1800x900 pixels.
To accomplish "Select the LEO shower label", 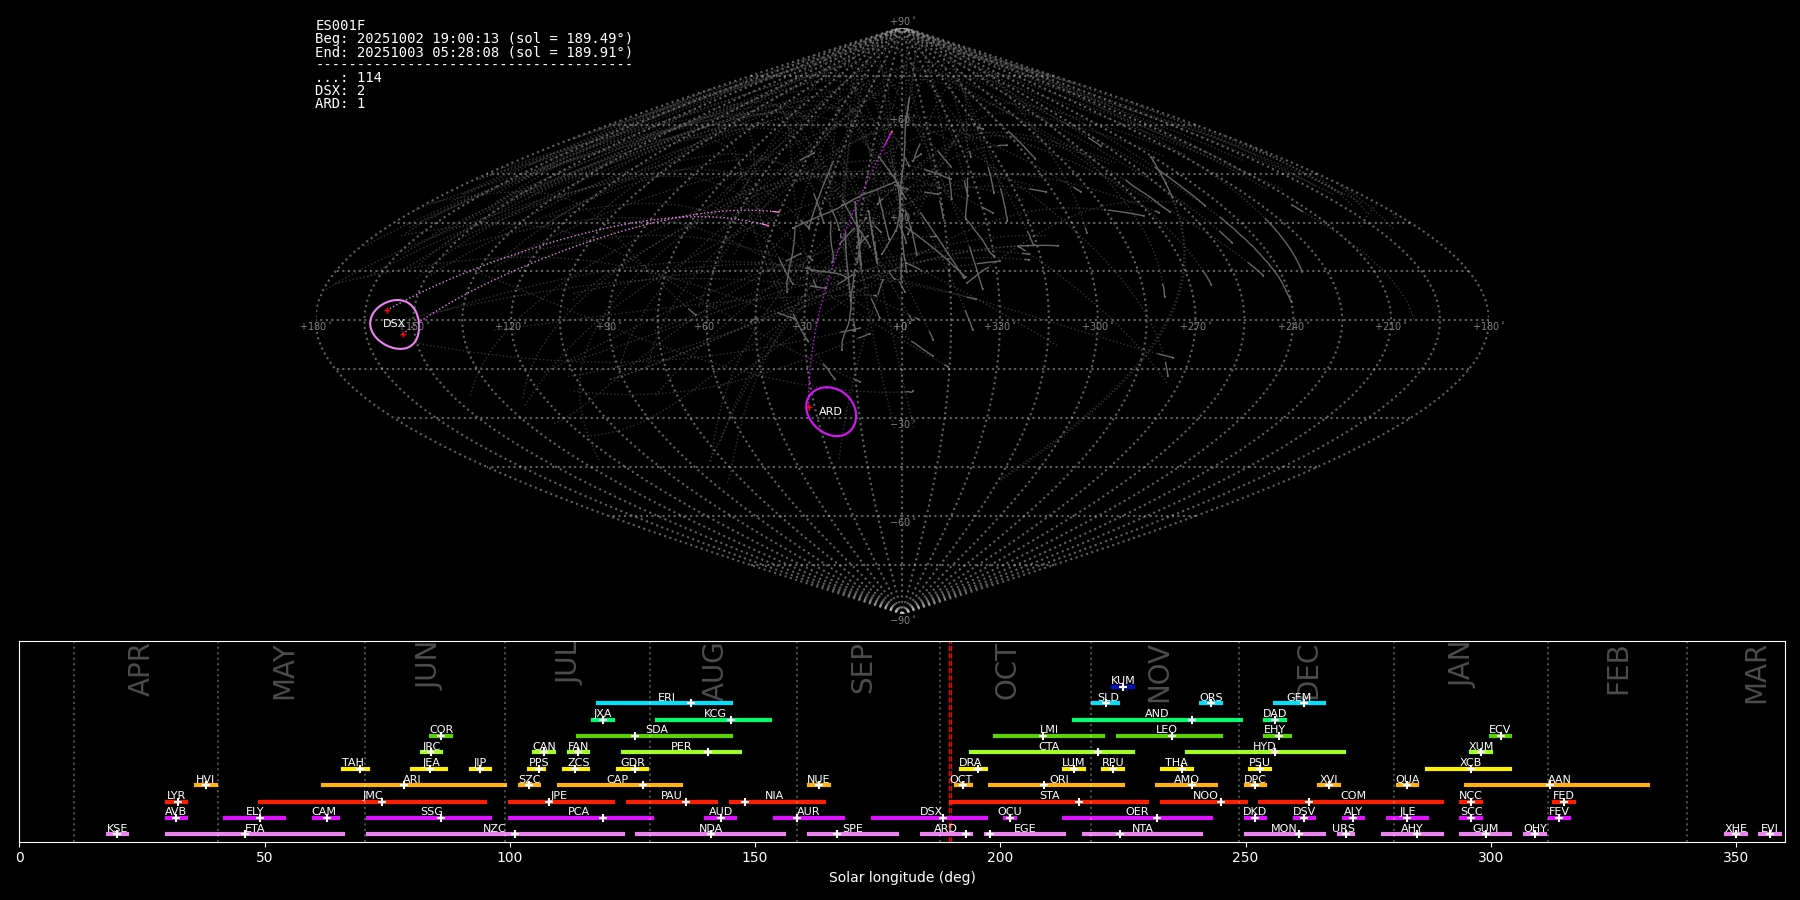I will pyautogui.click(x=1166, y=730).
